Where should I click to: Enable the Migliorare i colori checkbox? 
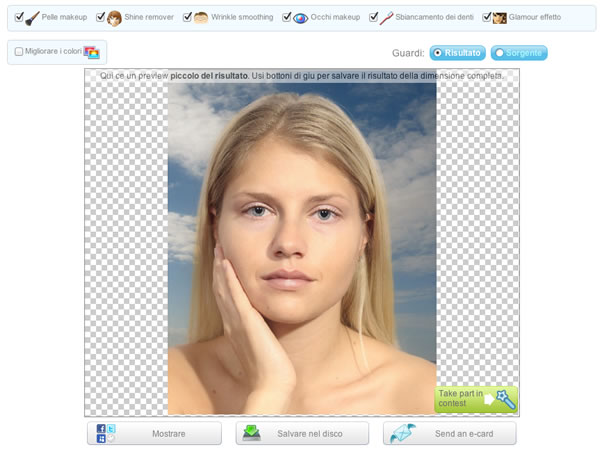pyautogui.click(x=19, y=51)
